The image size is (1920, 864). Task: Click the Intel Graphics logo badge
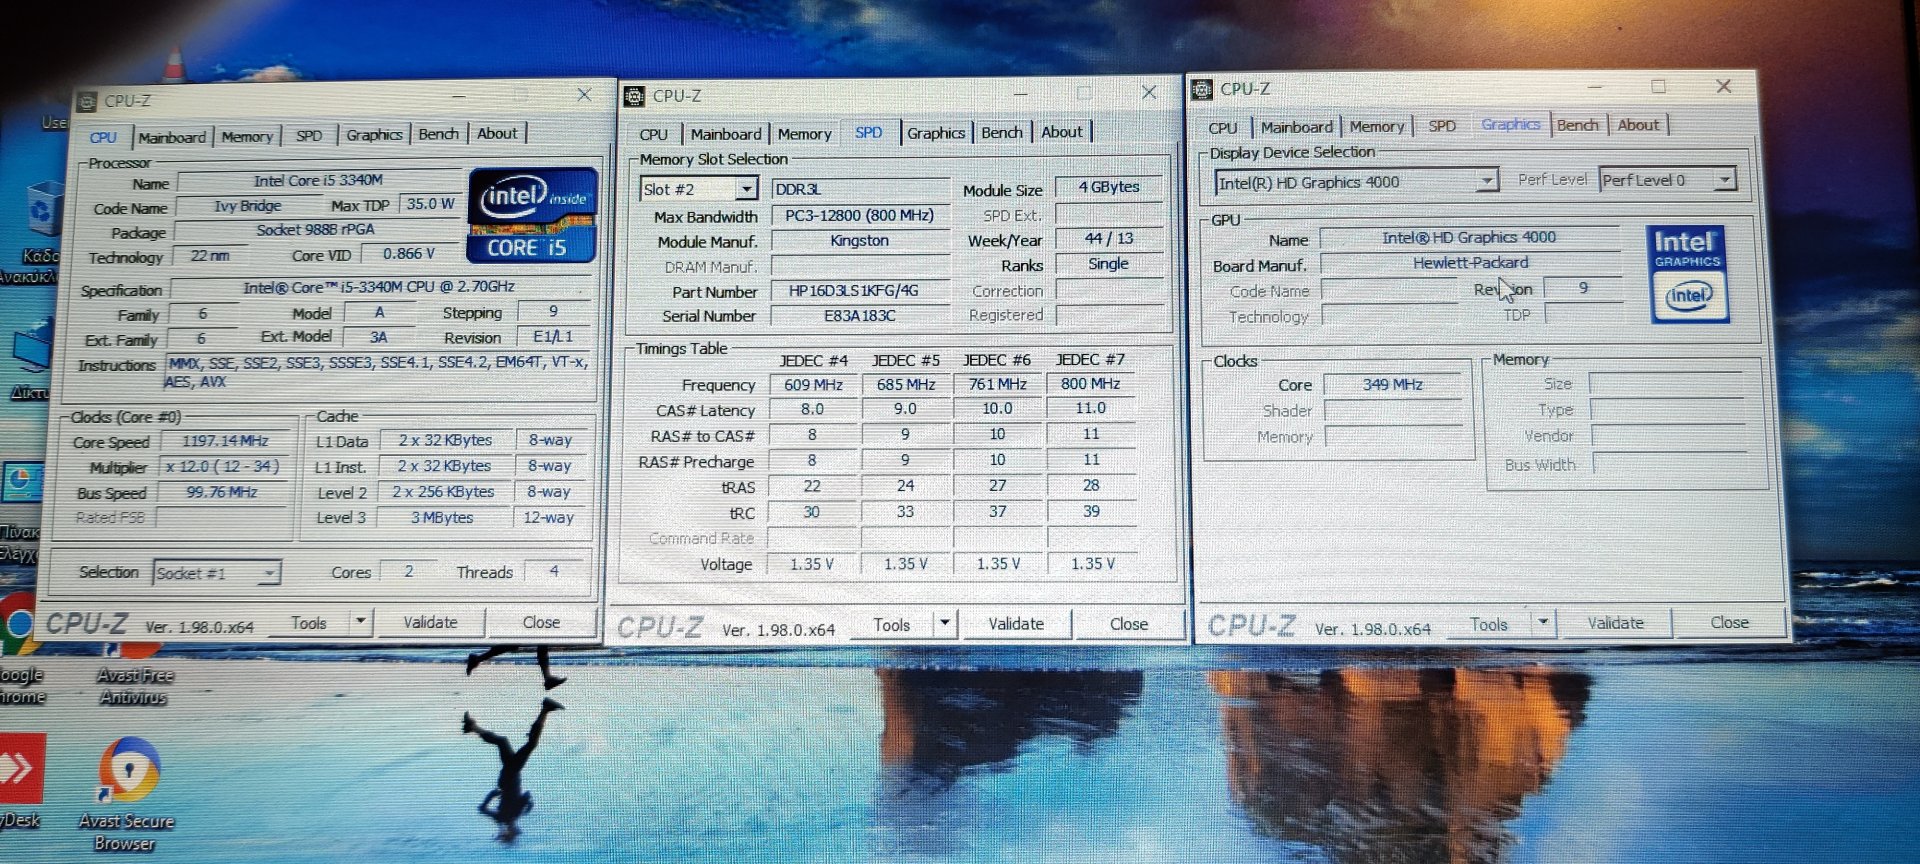tap(1689, 273)
